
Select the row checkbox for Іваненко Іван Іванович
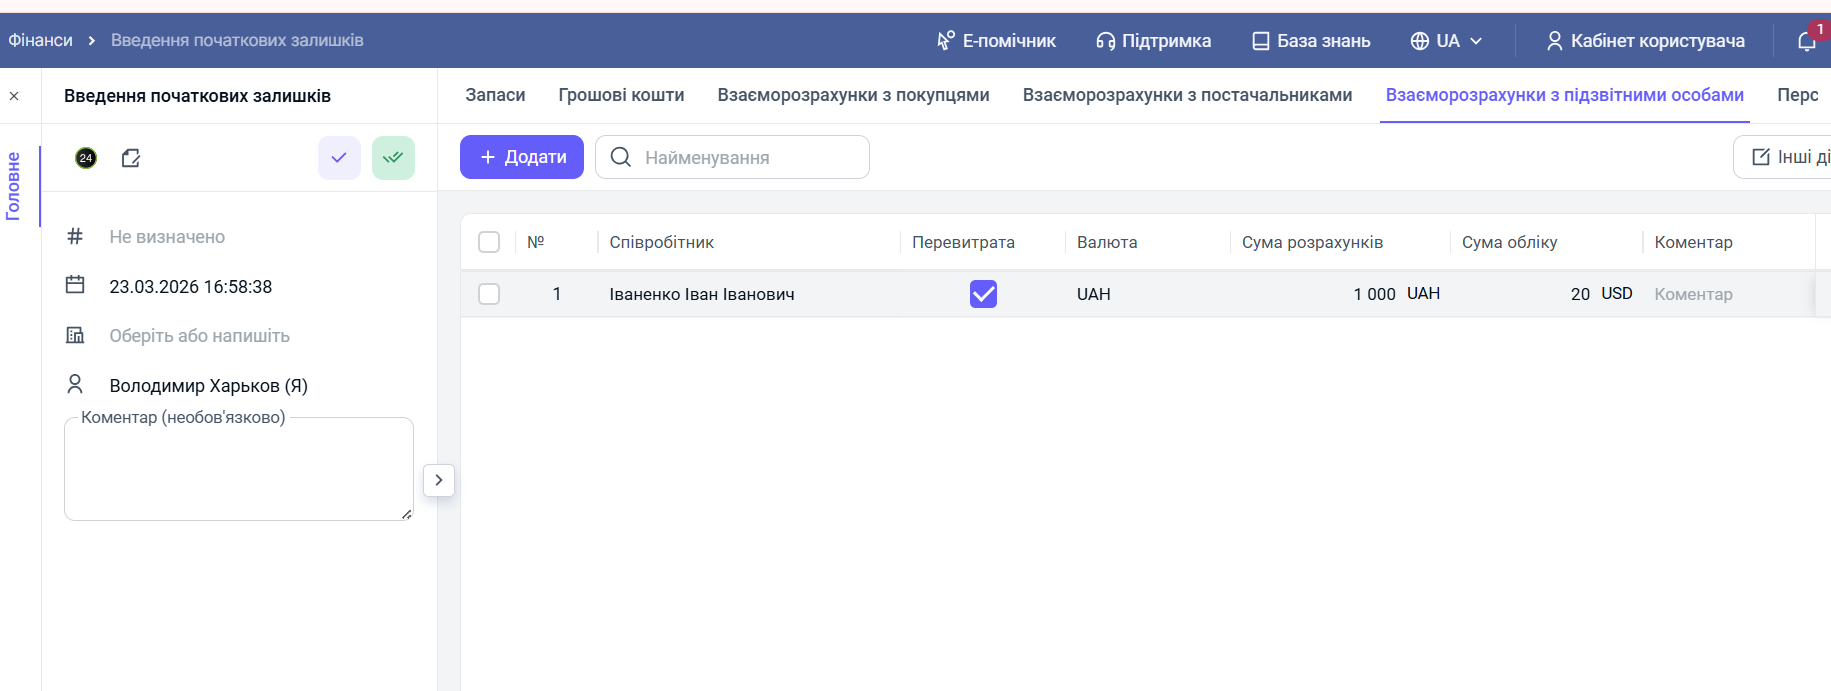point(489,294)
